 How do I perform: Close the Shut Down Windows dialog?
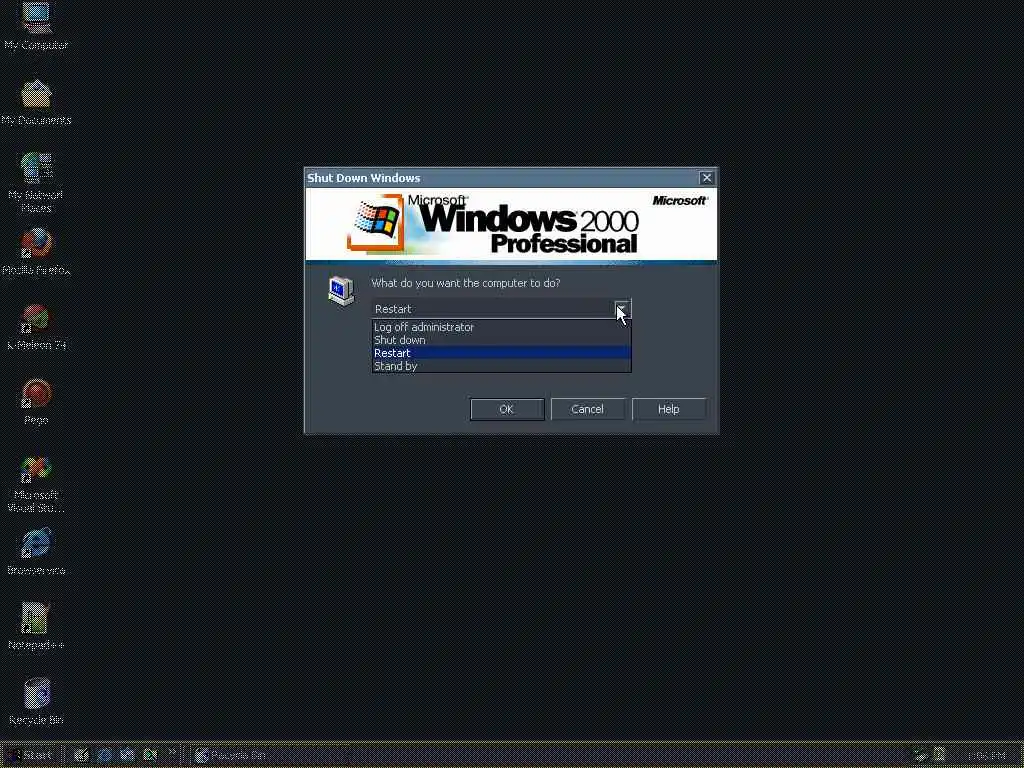pos(707,178)
